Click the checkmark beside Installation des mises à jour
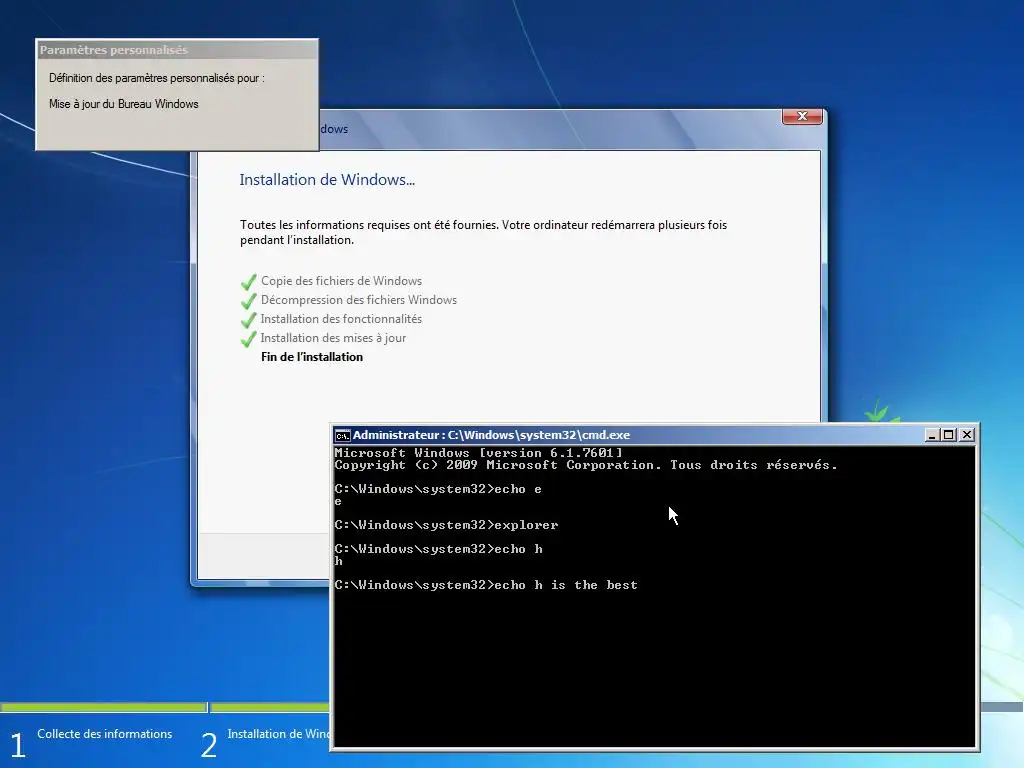The width and height of the screenshot is (1024, 768). [x=248, y=339]
